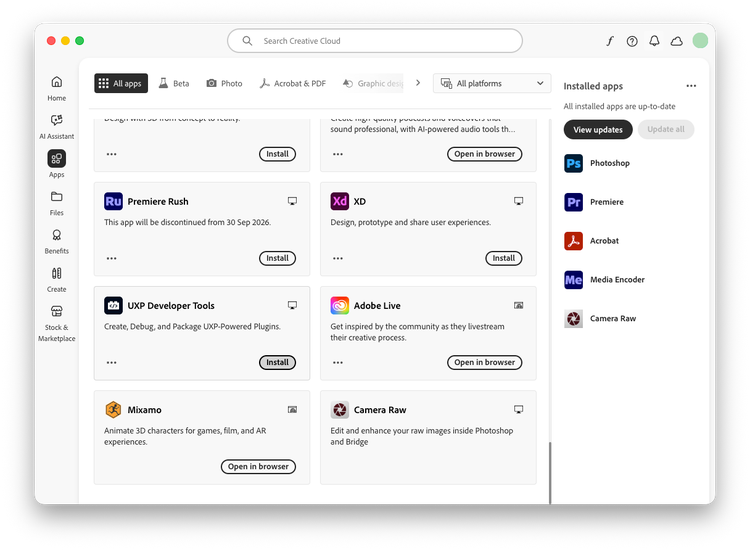Open notifications bell icon
The image size is (750, 550).
[x=654, y=41]
